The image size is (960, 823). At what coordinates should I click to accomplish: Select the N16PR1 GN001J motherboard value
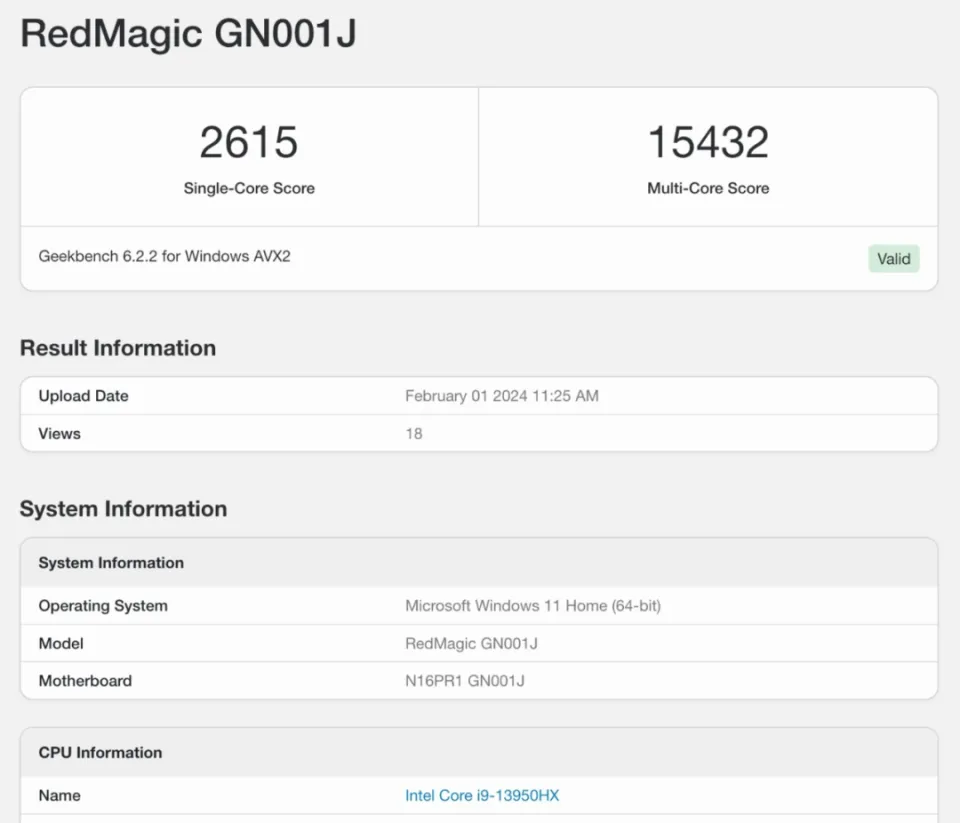[x=465, y=681]
